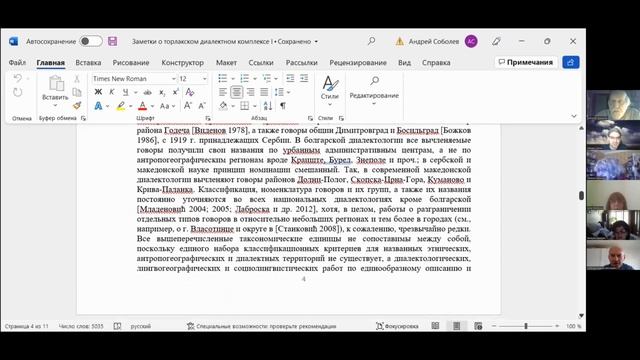The width and height of the screenshot is (640, 360).
Task: Align text right
Action: [250, 92]
